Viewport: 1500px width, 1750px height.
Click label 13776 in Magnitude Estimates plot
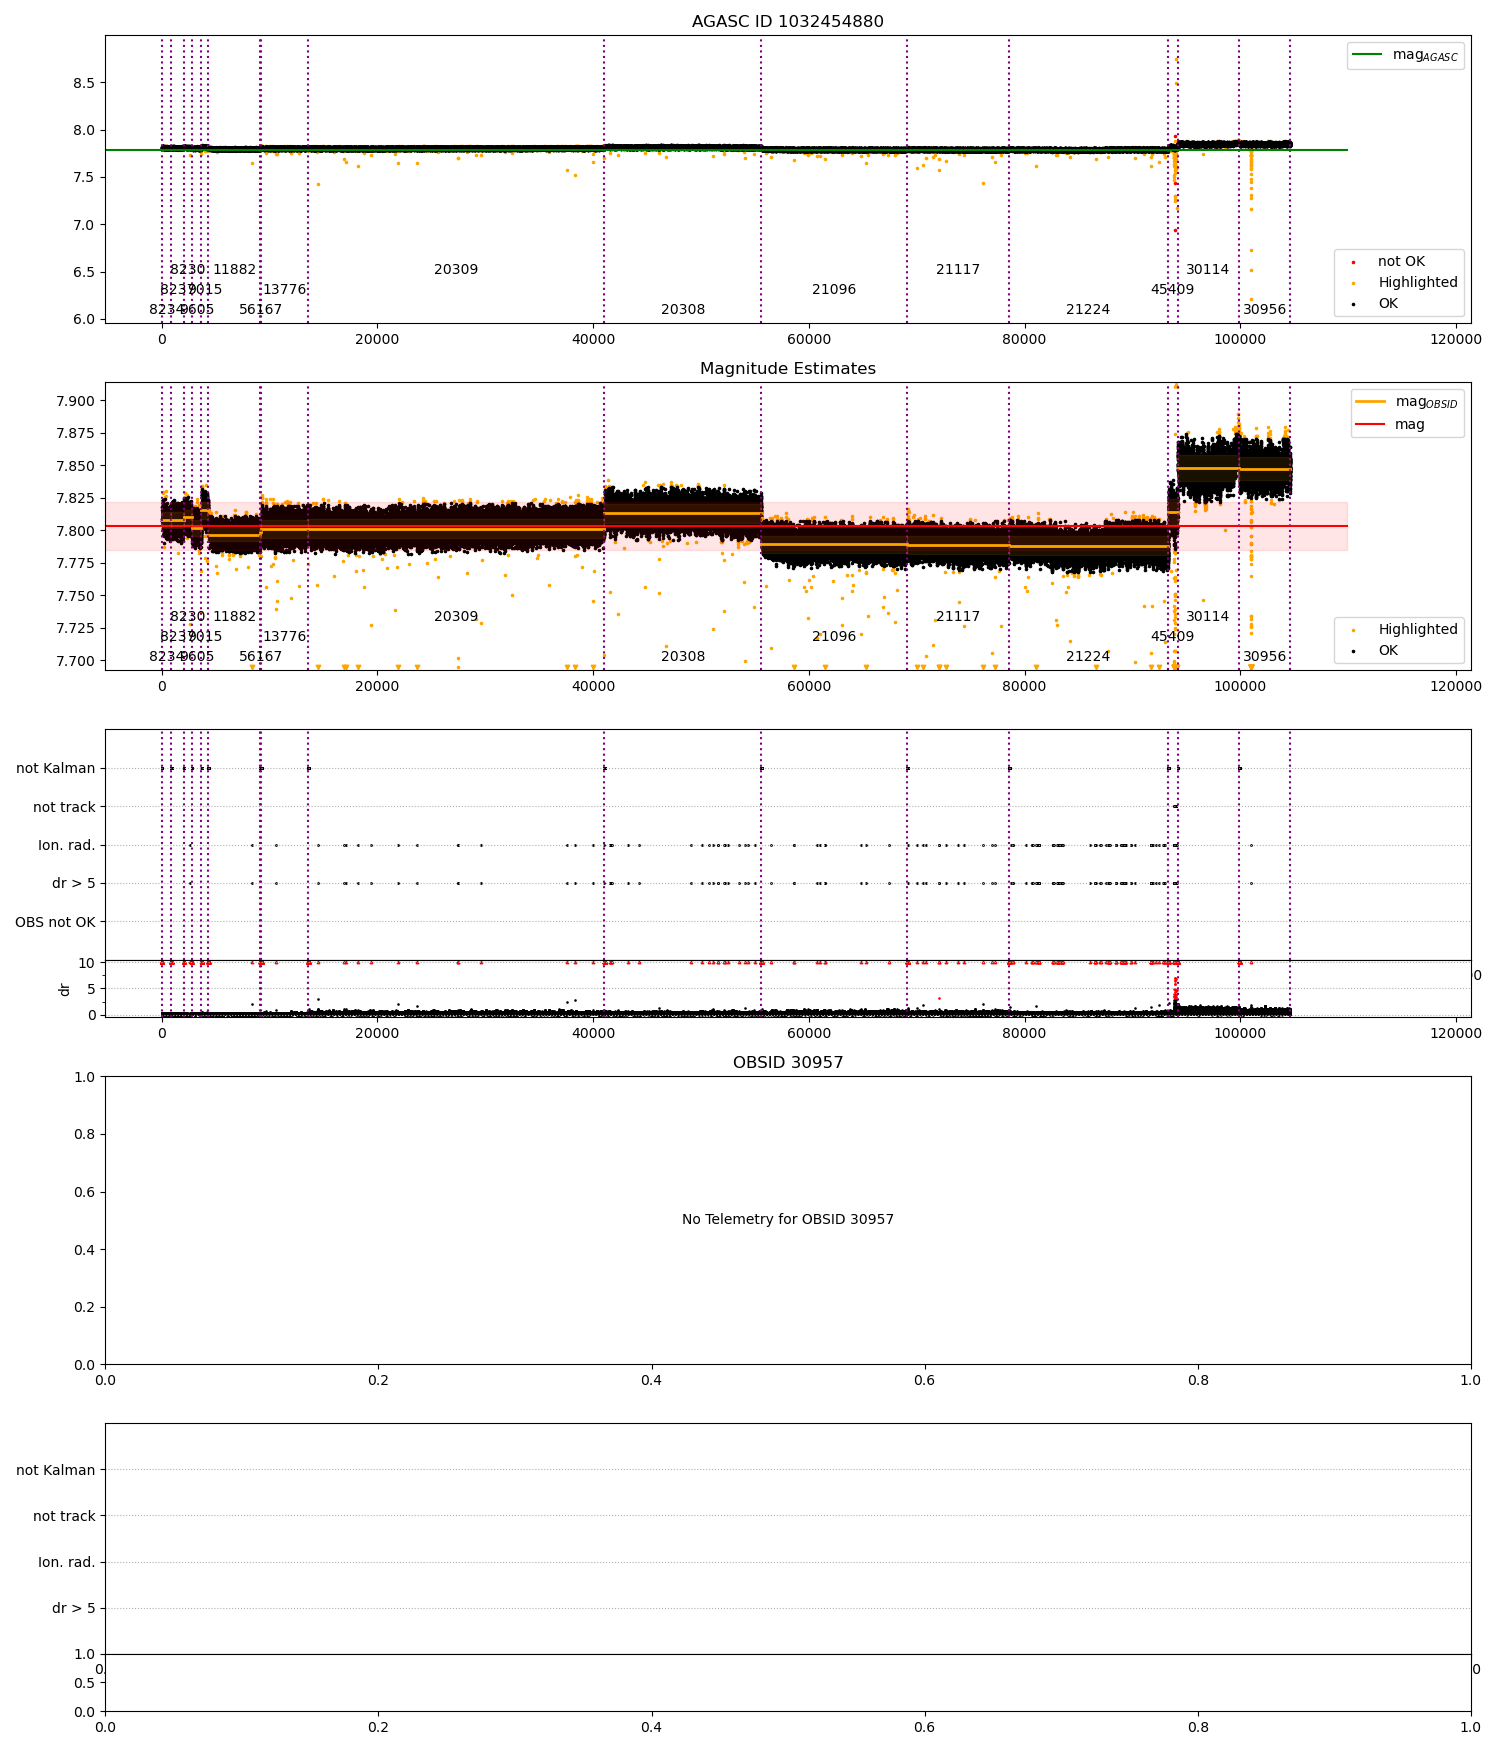[284, 637]
